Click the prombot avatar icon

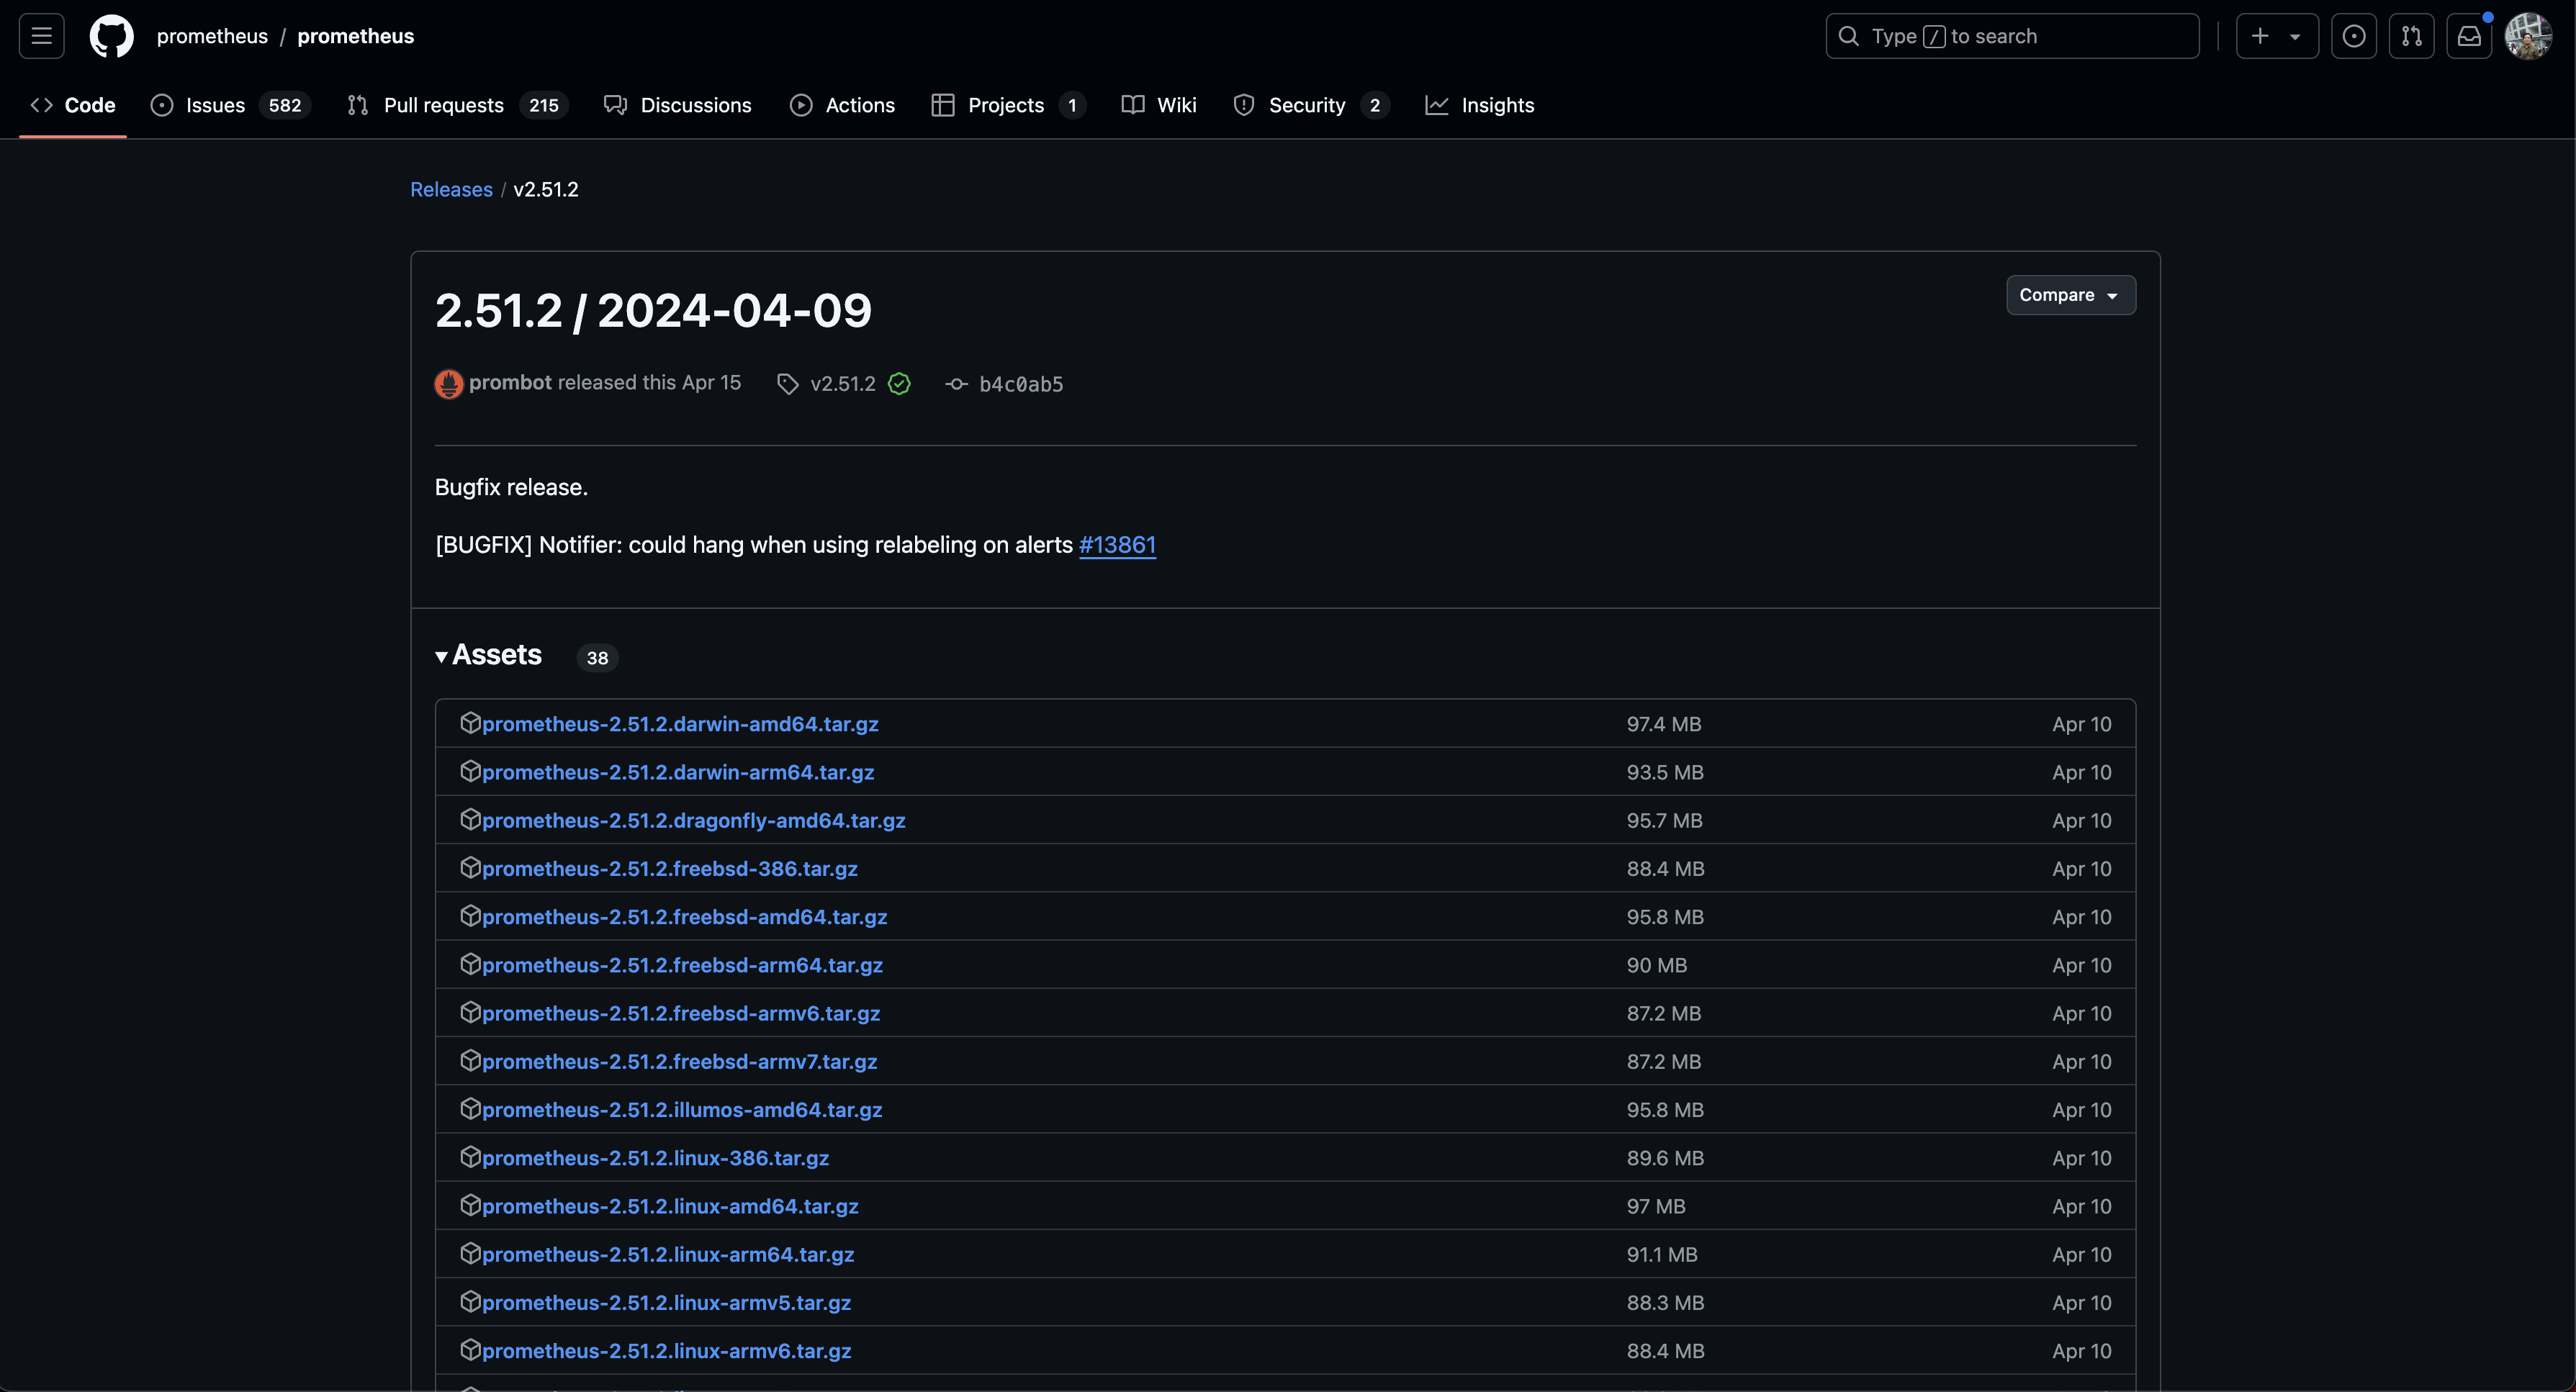click(x=449, y=384)
